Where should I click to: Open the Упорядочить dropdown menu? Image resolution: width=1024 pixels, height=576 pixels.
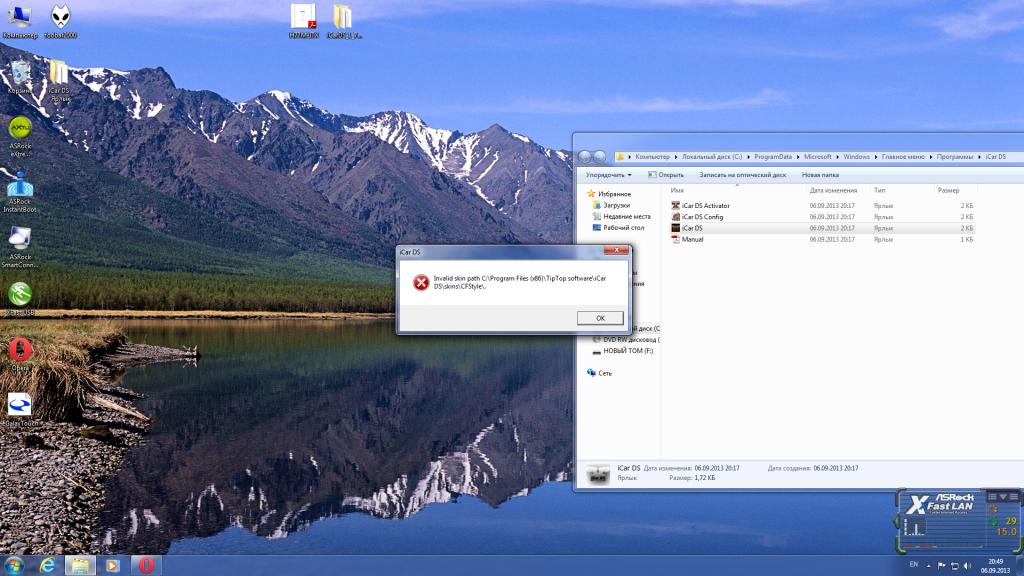(608, 175)
